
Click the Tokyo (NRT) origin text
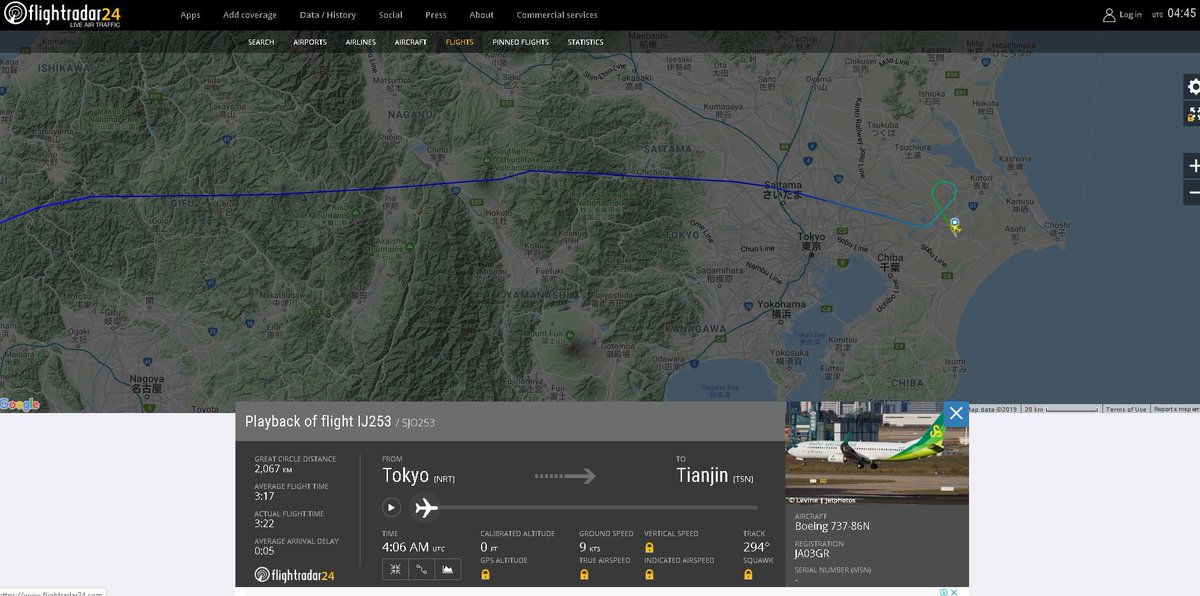(418, 476)
